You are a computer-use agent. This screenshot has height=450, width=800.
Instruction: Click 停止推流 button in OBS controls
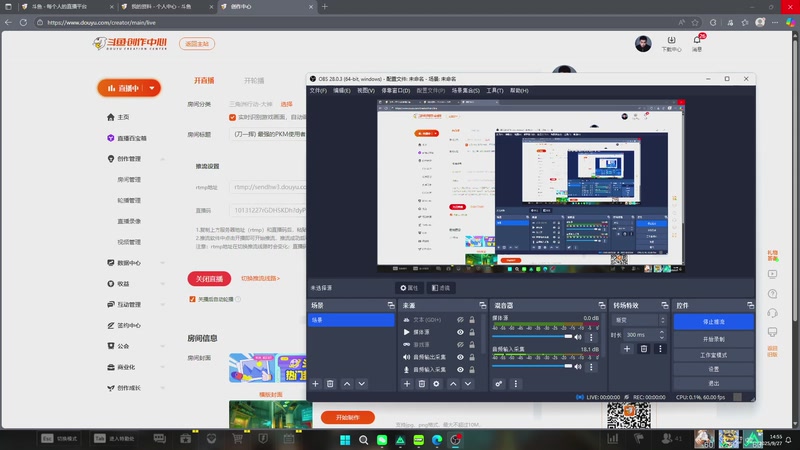tap(713, 322)
